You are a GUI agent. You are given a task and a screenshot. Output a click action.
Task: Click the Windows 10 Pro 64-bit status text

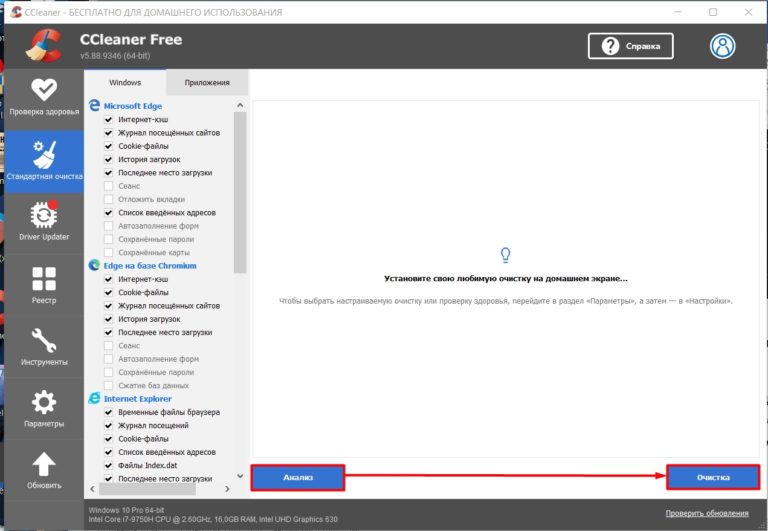tap(126, 510)
